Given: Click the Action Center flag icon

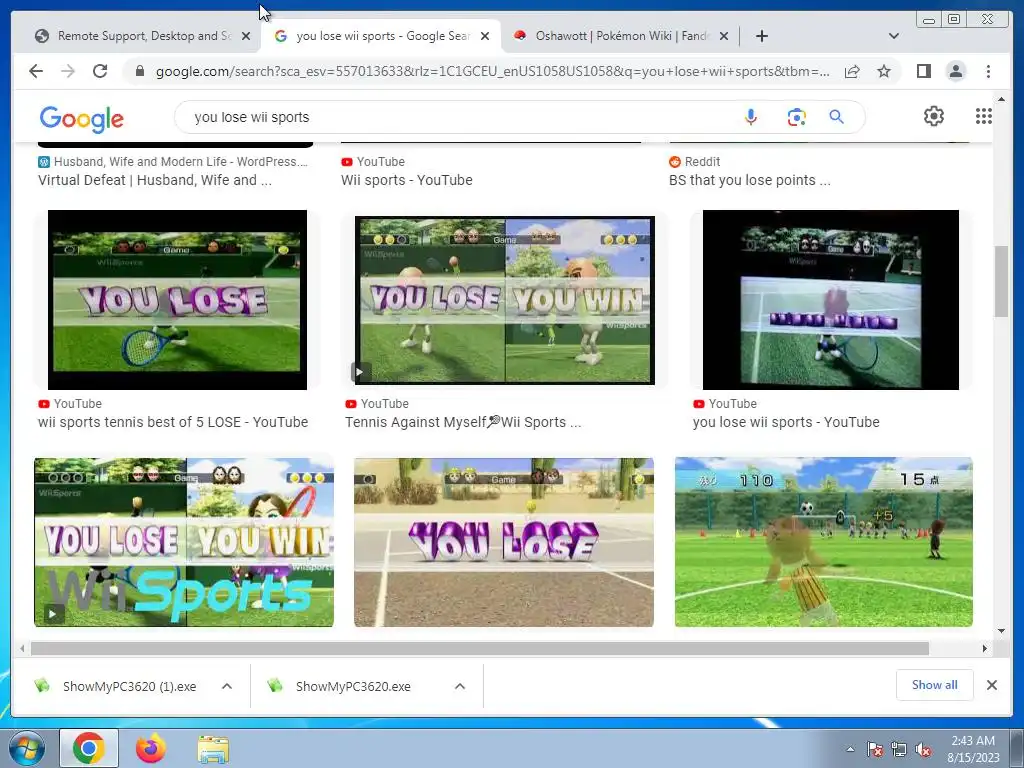Looking at the screenshot, I should 874,750.
